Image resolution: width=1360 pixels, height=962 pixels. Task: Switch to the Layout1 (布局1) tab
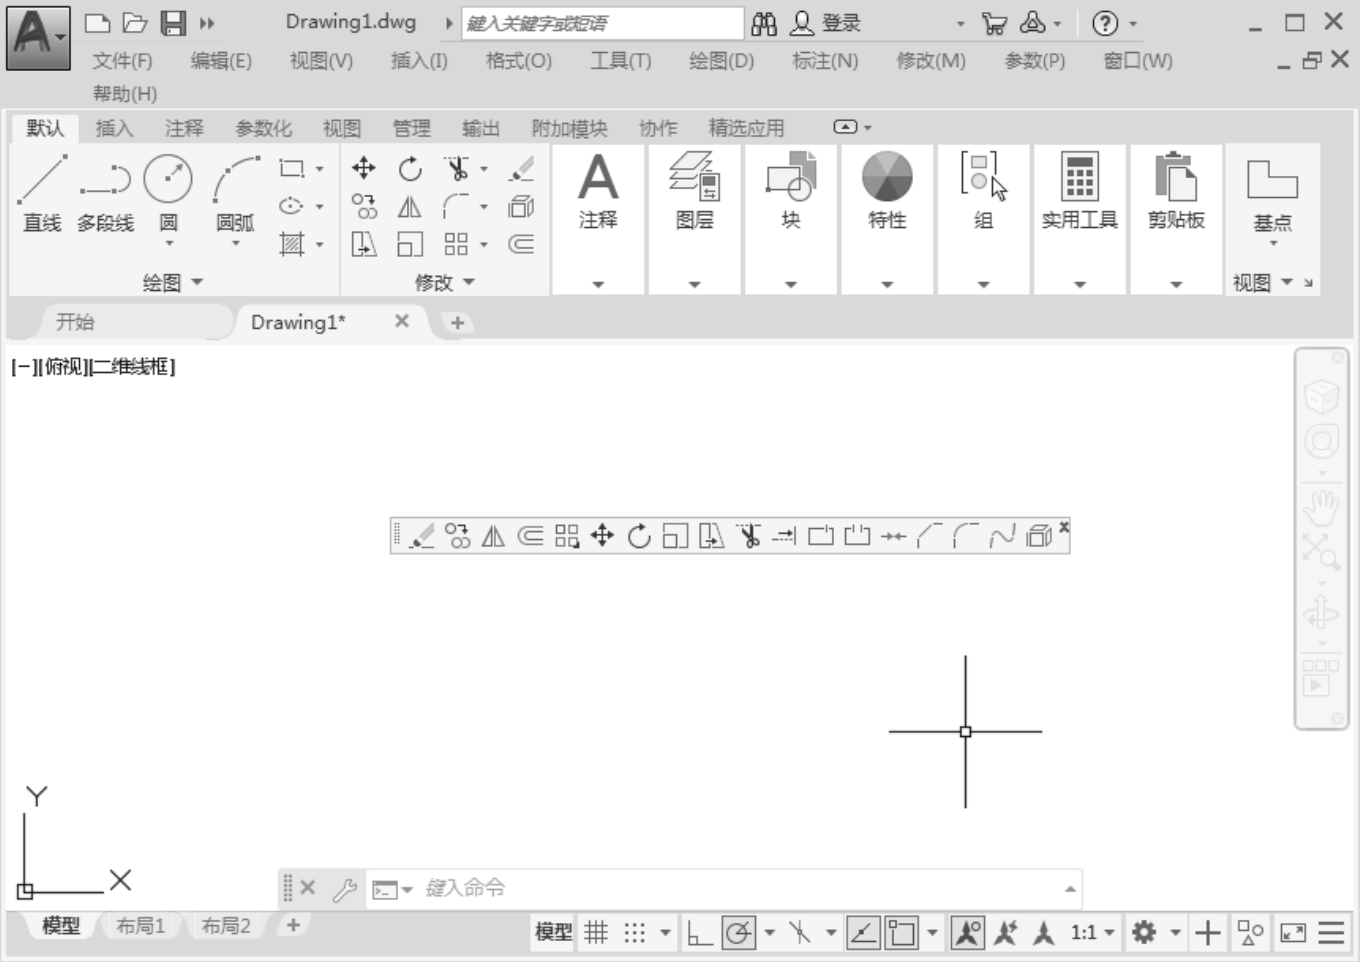pos(140,926)
